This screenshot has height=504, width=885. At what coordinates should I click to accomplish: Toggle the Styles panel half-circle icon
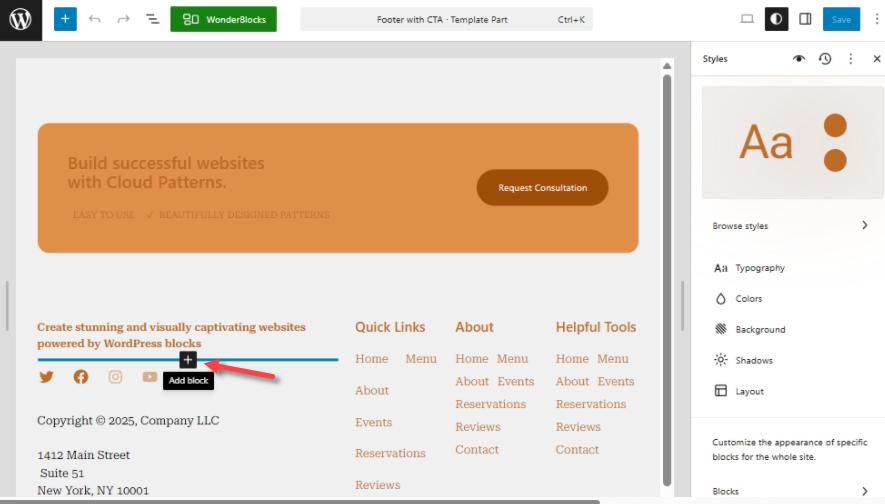(x=776, y=19)
